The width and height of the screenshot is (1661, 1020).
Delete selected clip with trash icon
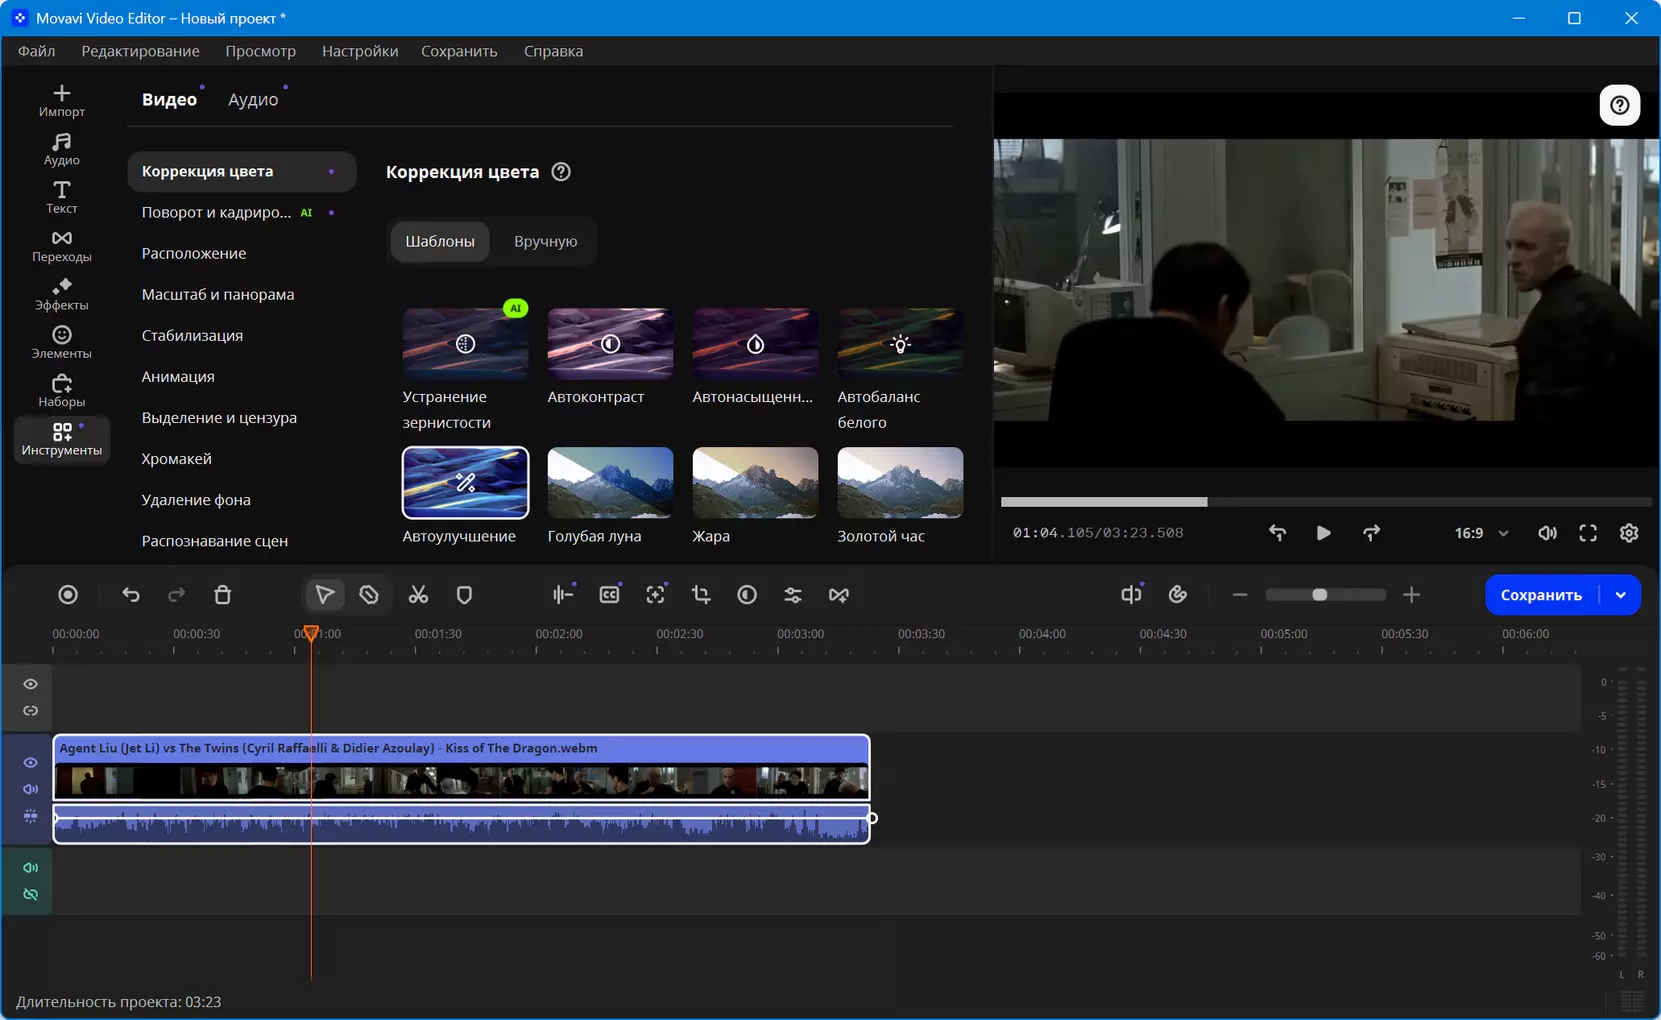click(223, 595)
